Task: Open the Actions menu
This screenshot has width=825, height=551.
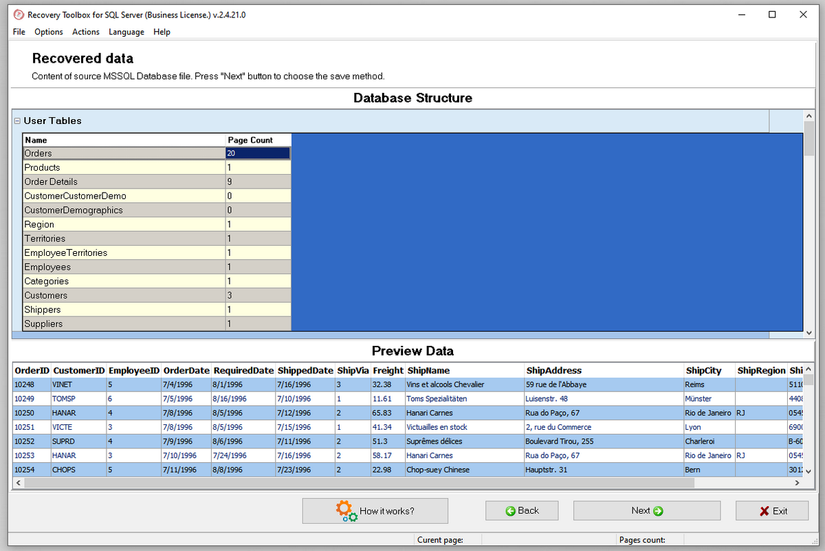Action: point(86,32)
